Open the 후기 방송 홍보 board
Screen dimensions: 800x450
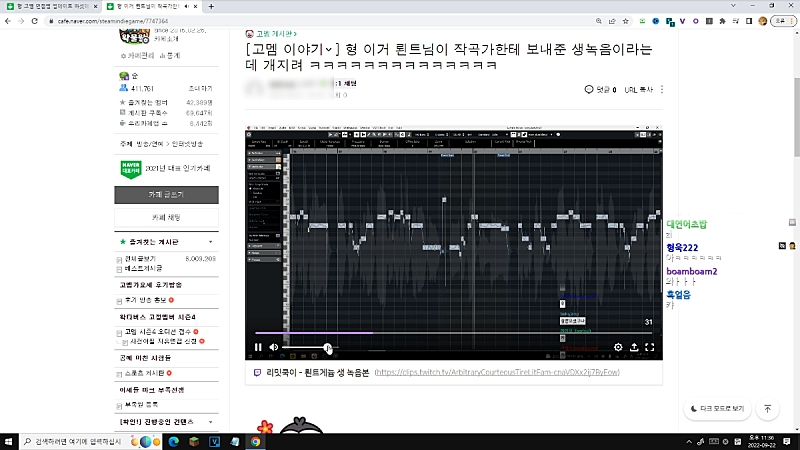pyautogui.click(x=145, y=301)
